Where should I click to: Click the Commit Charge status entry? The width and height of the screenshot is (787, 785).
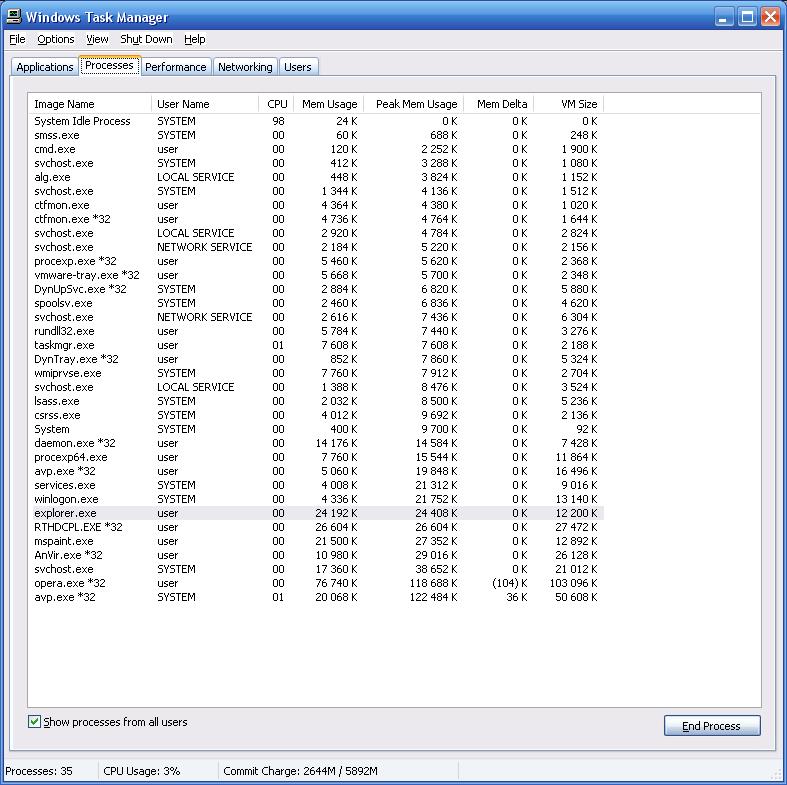click(300, 771)
